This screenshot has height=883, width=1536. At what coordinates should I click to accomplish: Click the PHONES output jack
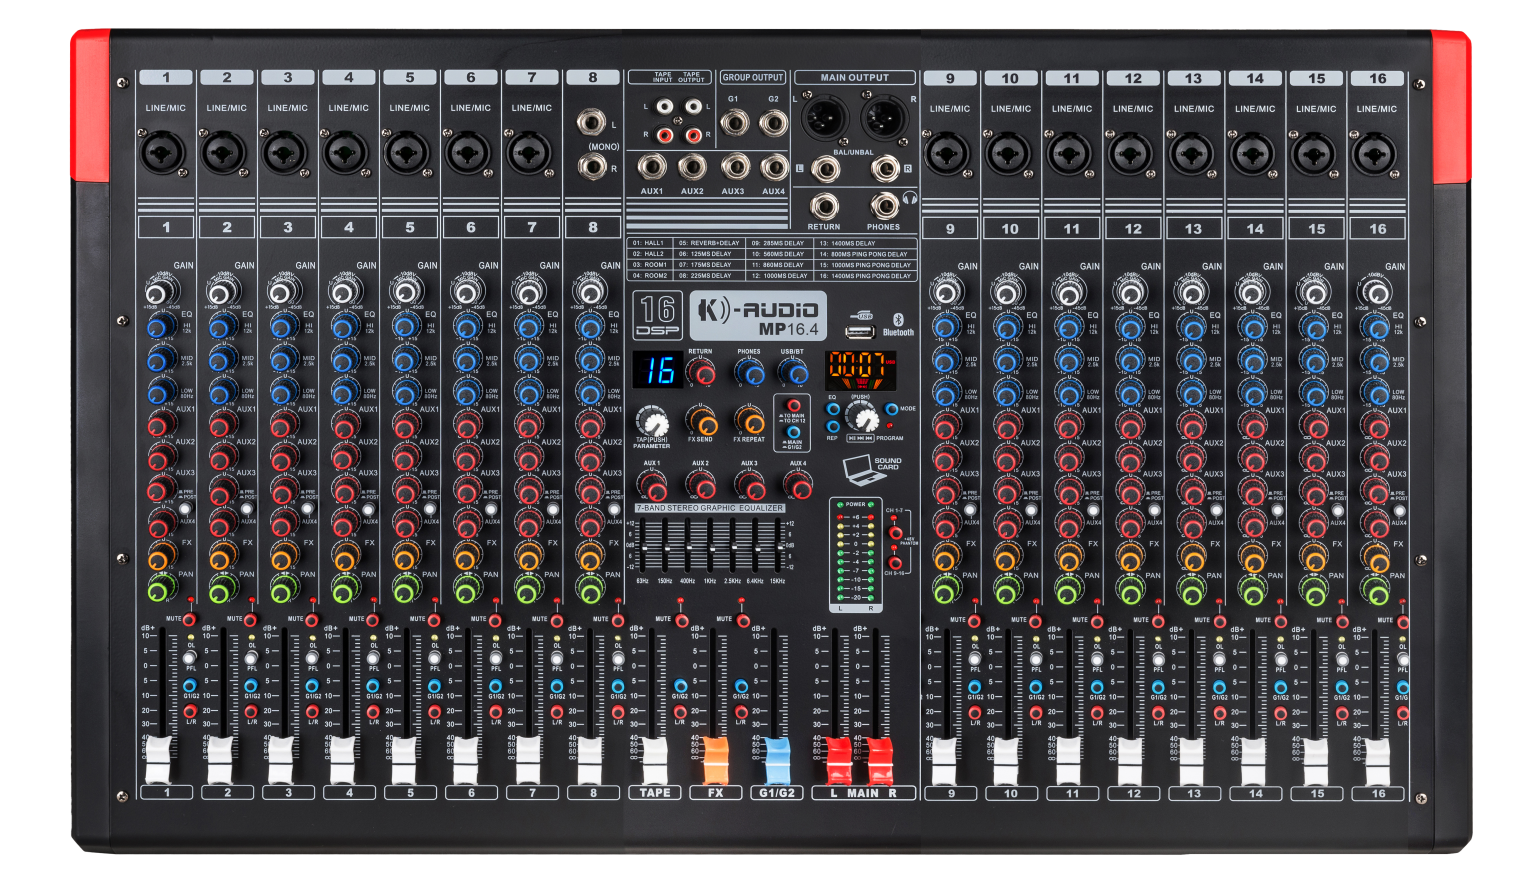884,206
